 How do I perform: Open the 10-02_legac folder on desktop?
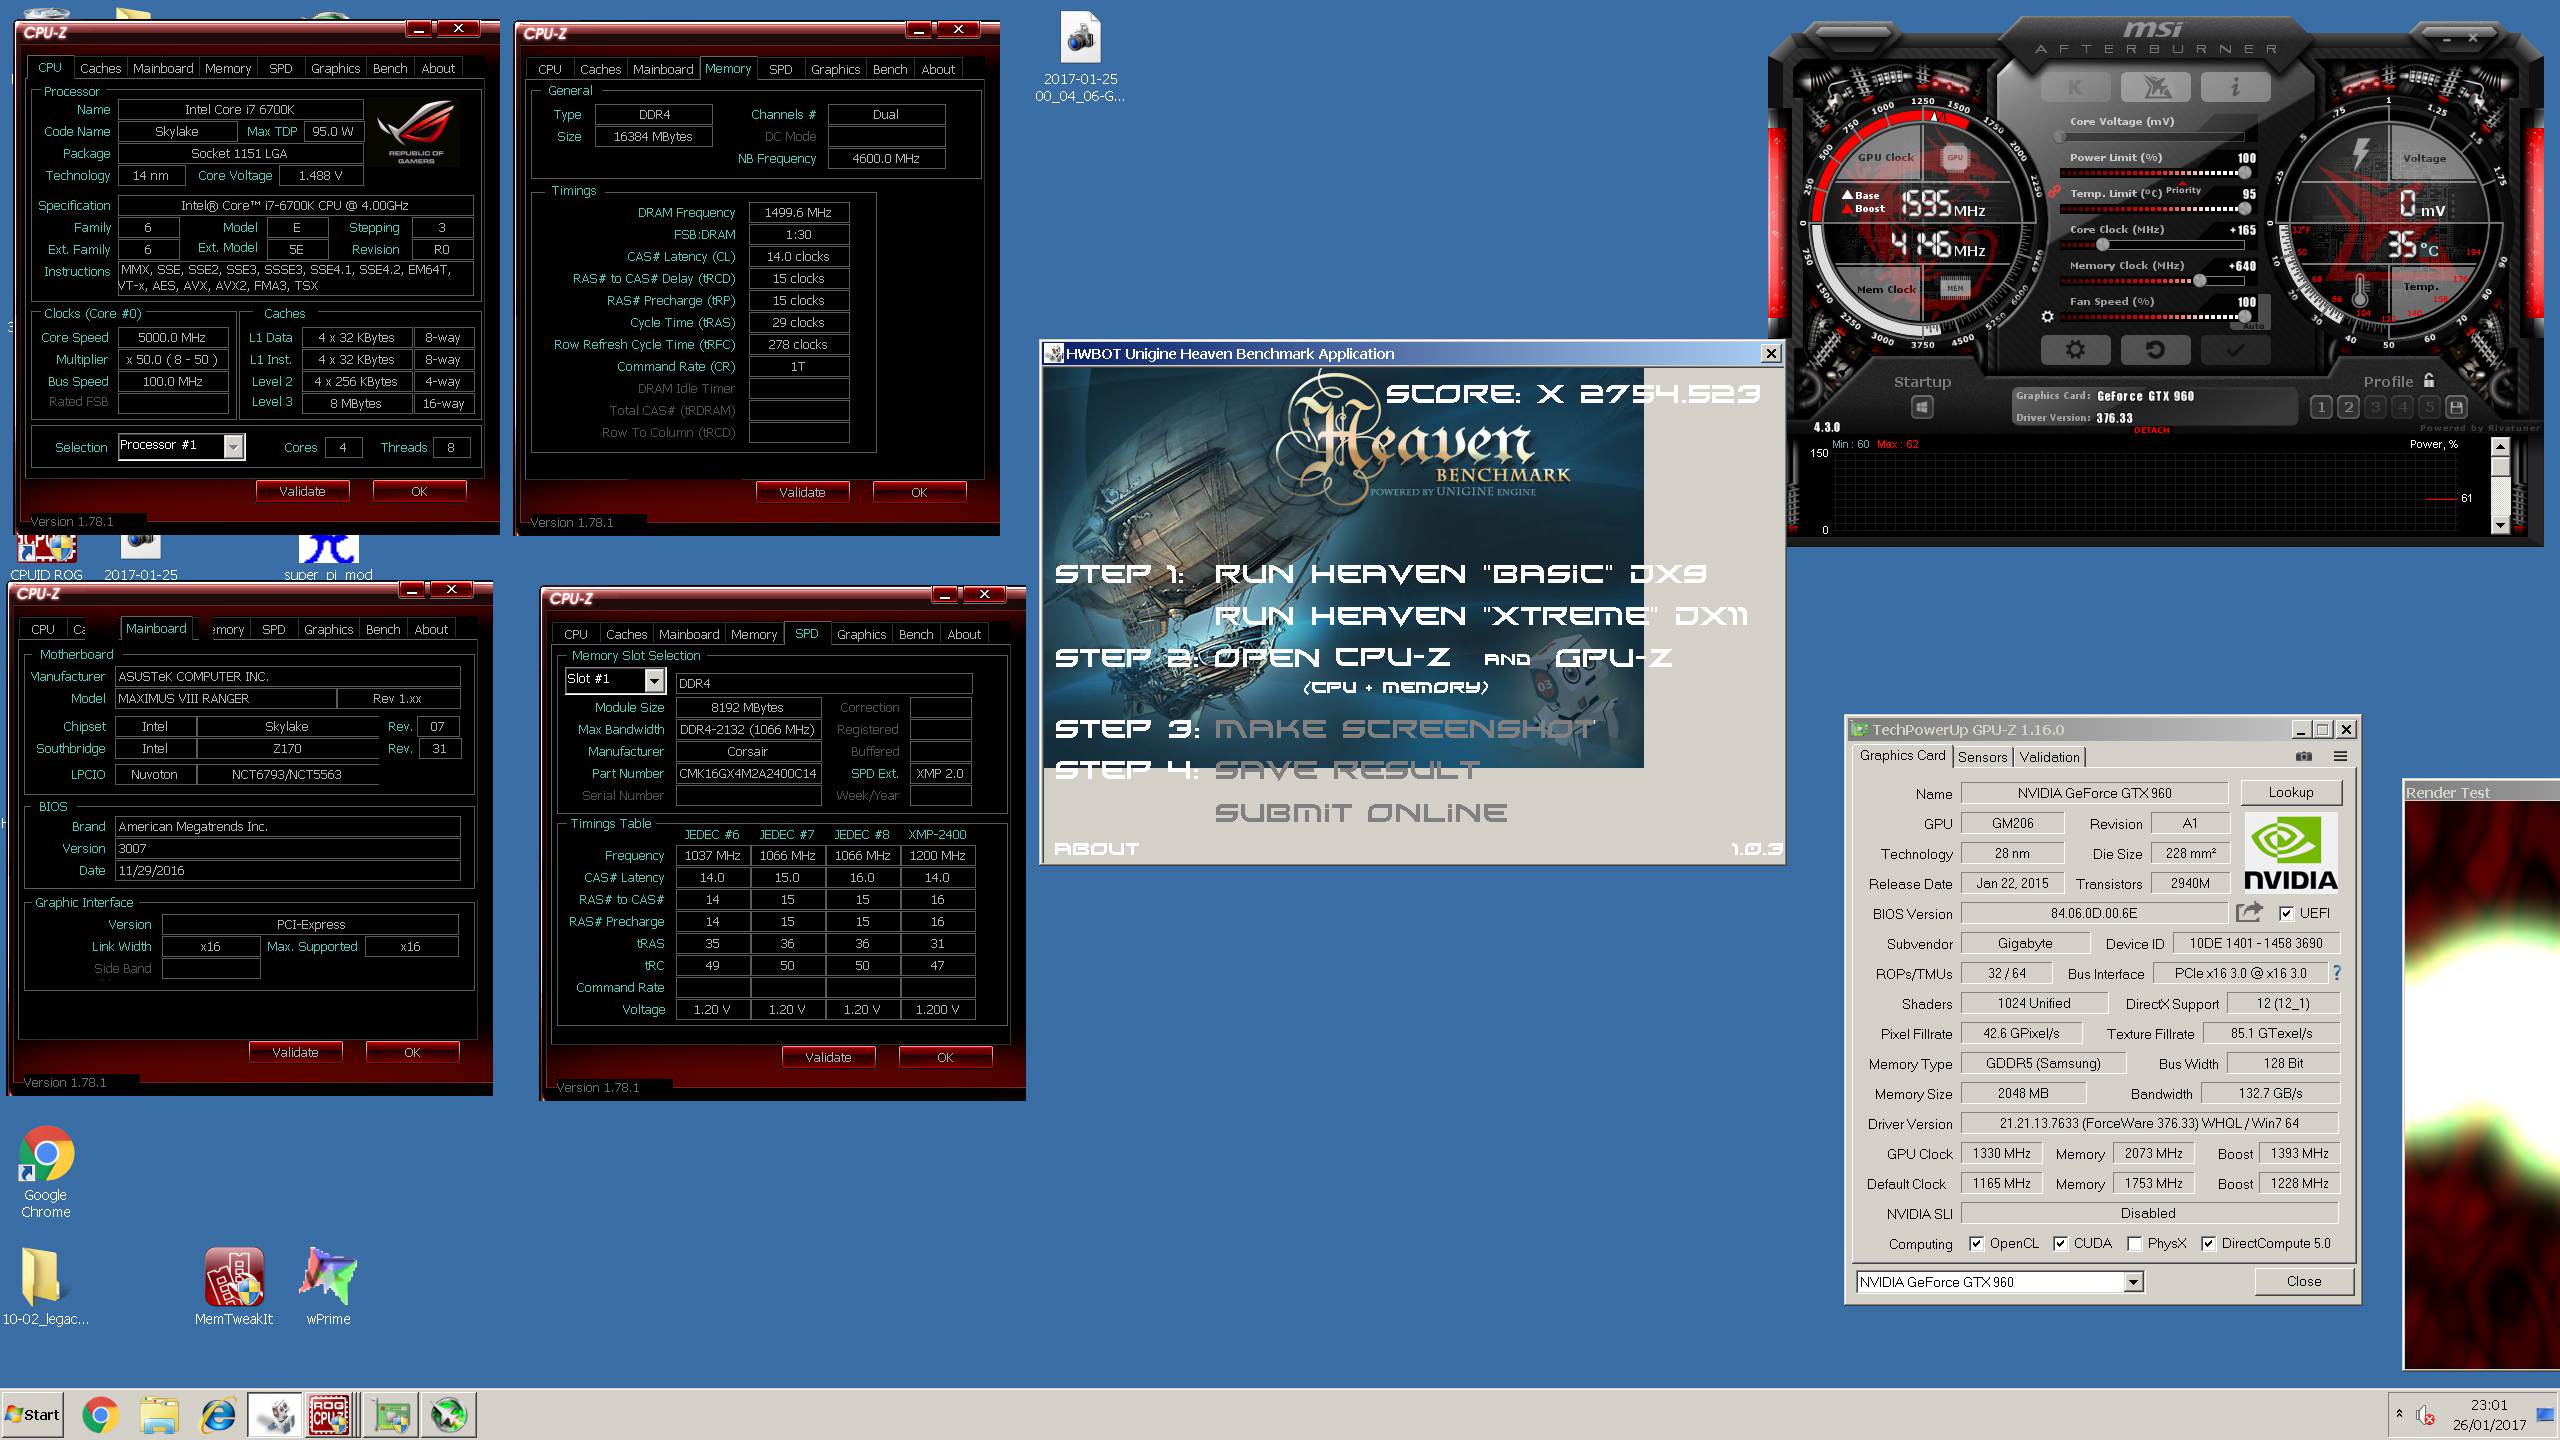pos(45,1286)
